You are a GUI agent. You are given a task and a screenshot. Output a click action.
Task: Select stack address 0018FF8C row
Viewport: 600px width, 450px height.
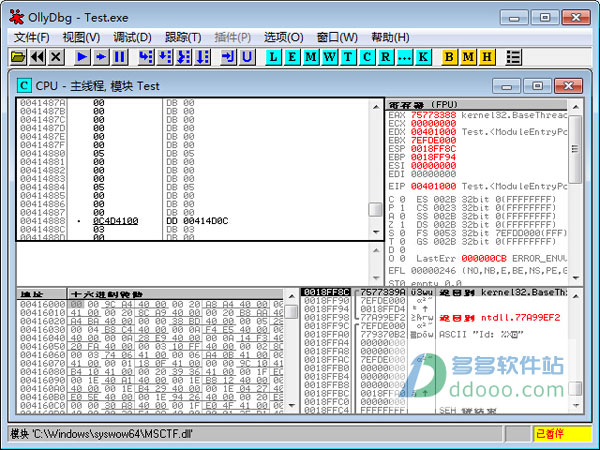[326, 292]
